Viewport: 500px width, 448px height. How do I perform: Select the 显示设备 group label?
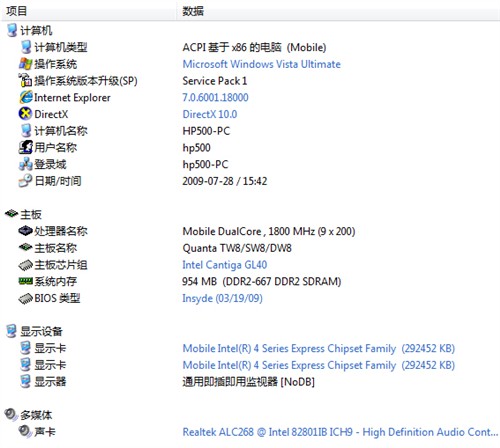pyautogui.click(x=41, y=331)
